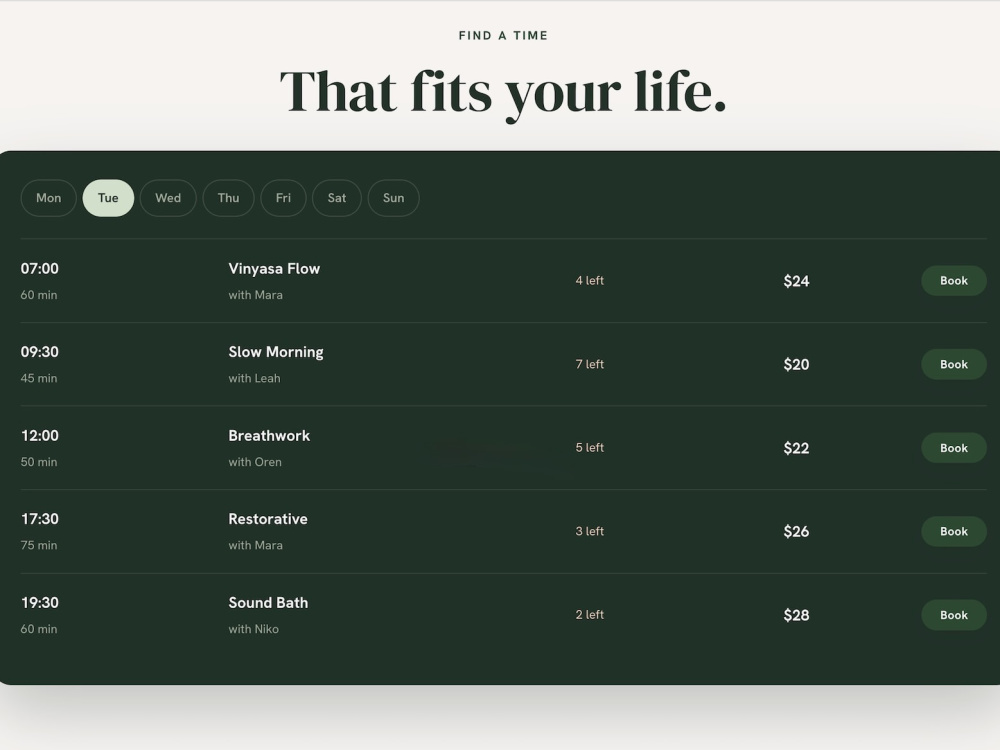The image size is (1000, 750).
Task: Switch to the Wed day tab
Action: (168, 198)
